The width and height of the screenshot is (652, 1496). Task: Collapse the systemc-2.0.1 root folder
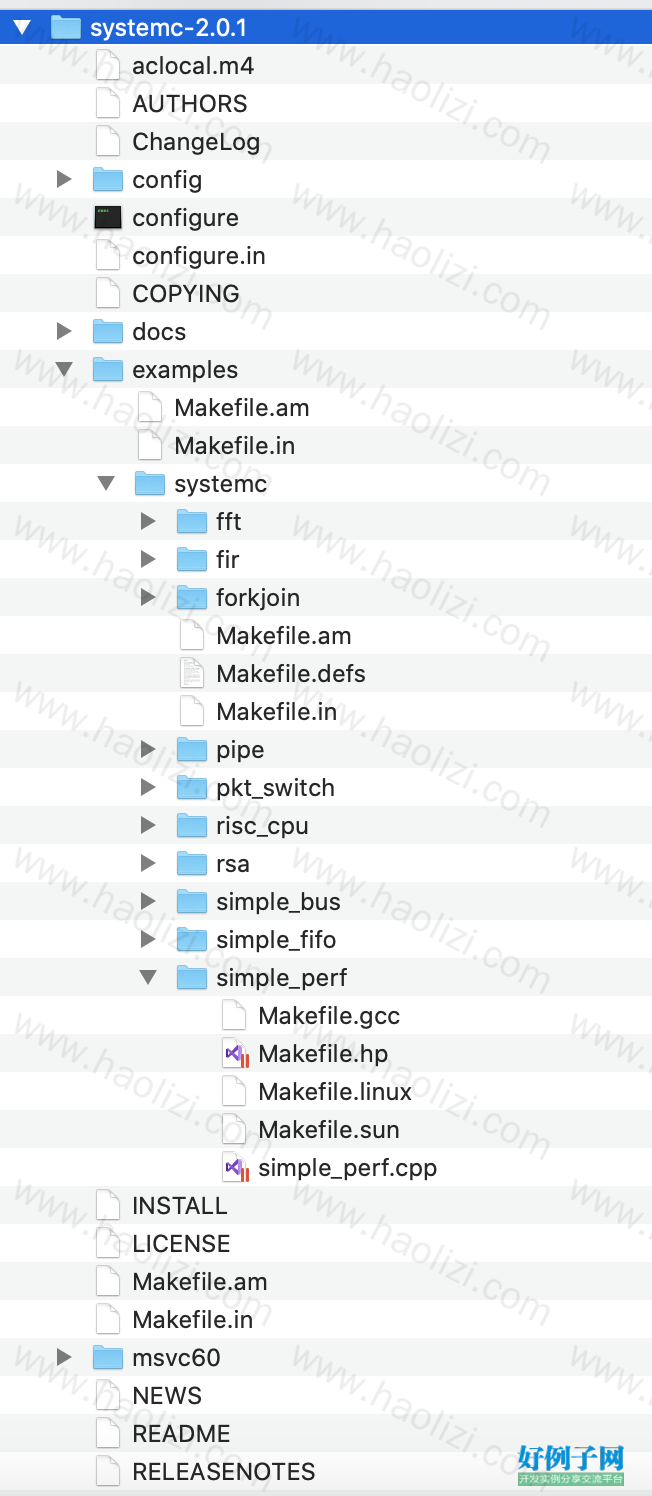tap(22, 28)
